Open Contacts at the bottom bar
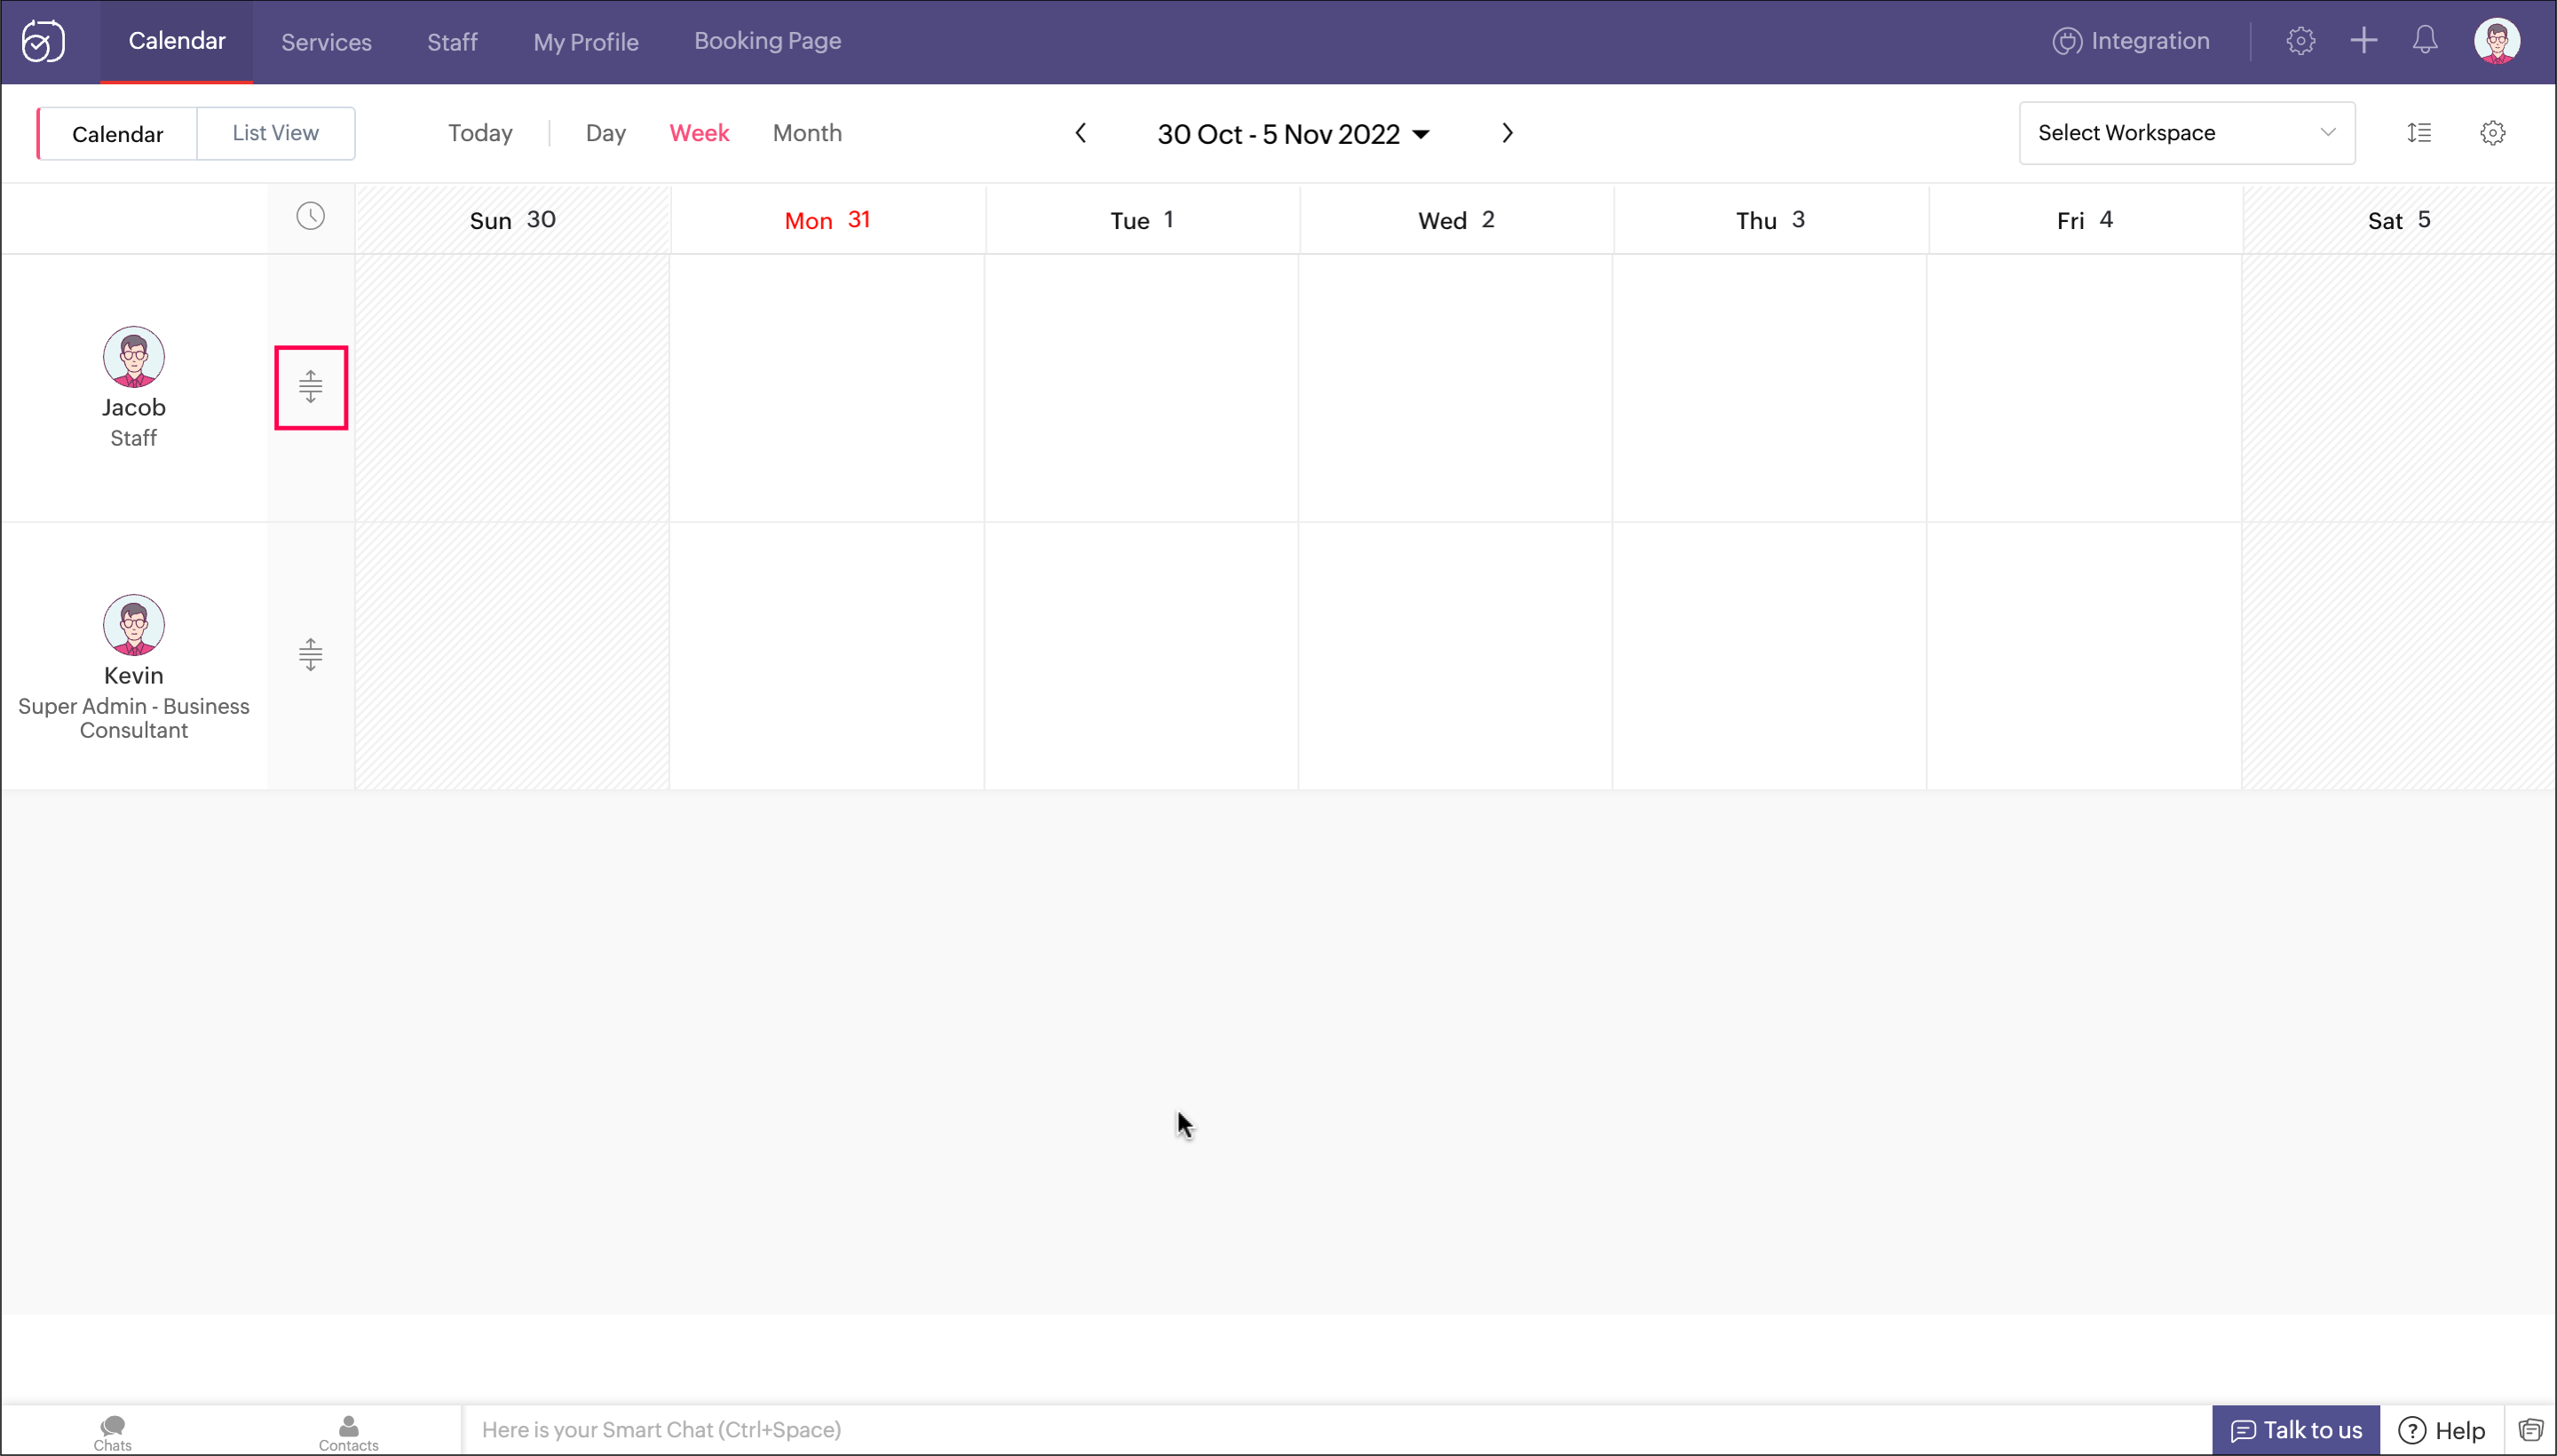Viewport: 2557px width, 1456px height. pos(348,1432)
